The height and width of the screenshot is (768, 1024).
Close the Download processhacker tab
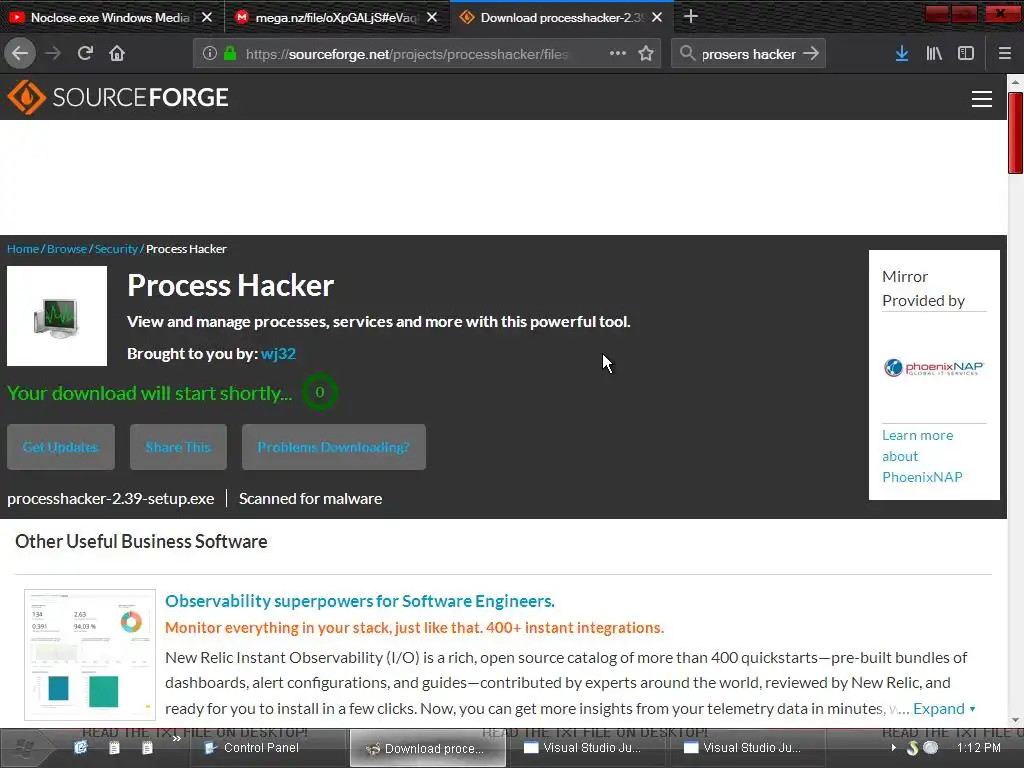pyautogui.click(x=657, y=18)
